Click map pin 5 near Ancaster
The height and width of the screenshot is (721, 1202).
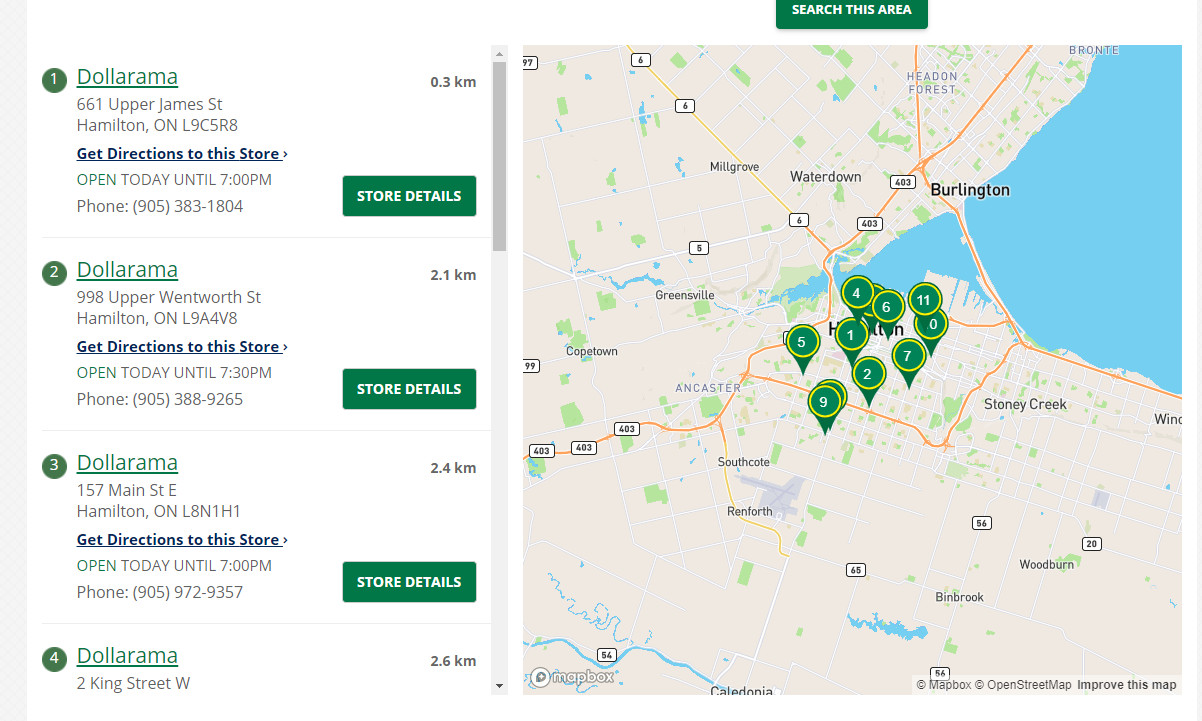(803, 342)
